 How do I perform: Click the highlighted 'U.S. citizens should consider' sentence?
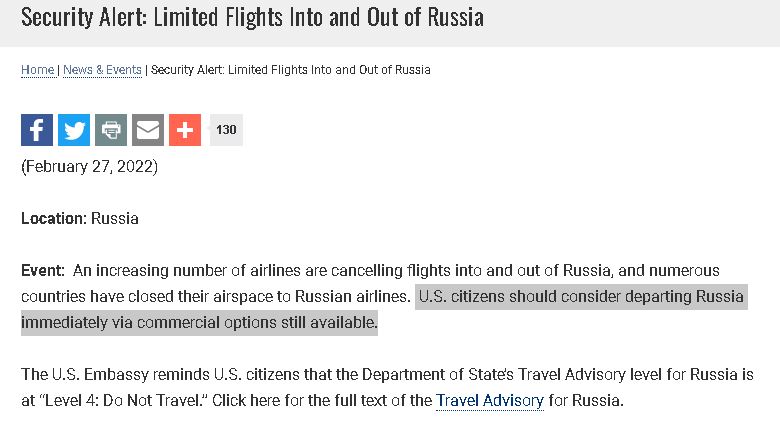pos(580,297)
